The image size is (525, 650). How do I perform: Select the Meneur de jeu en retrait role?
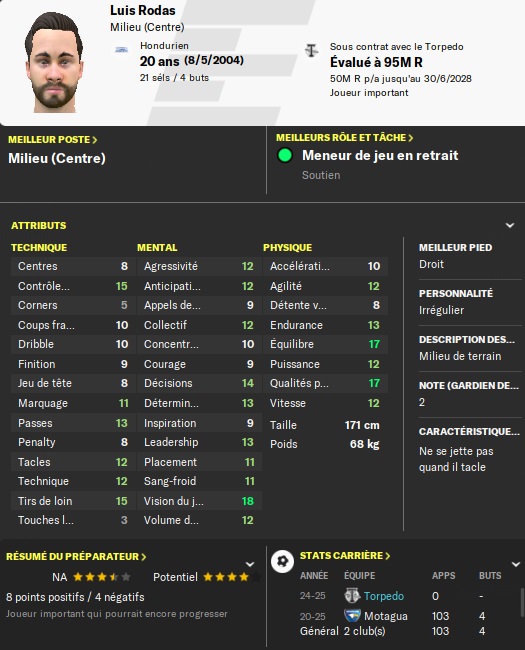click(380, 155)
